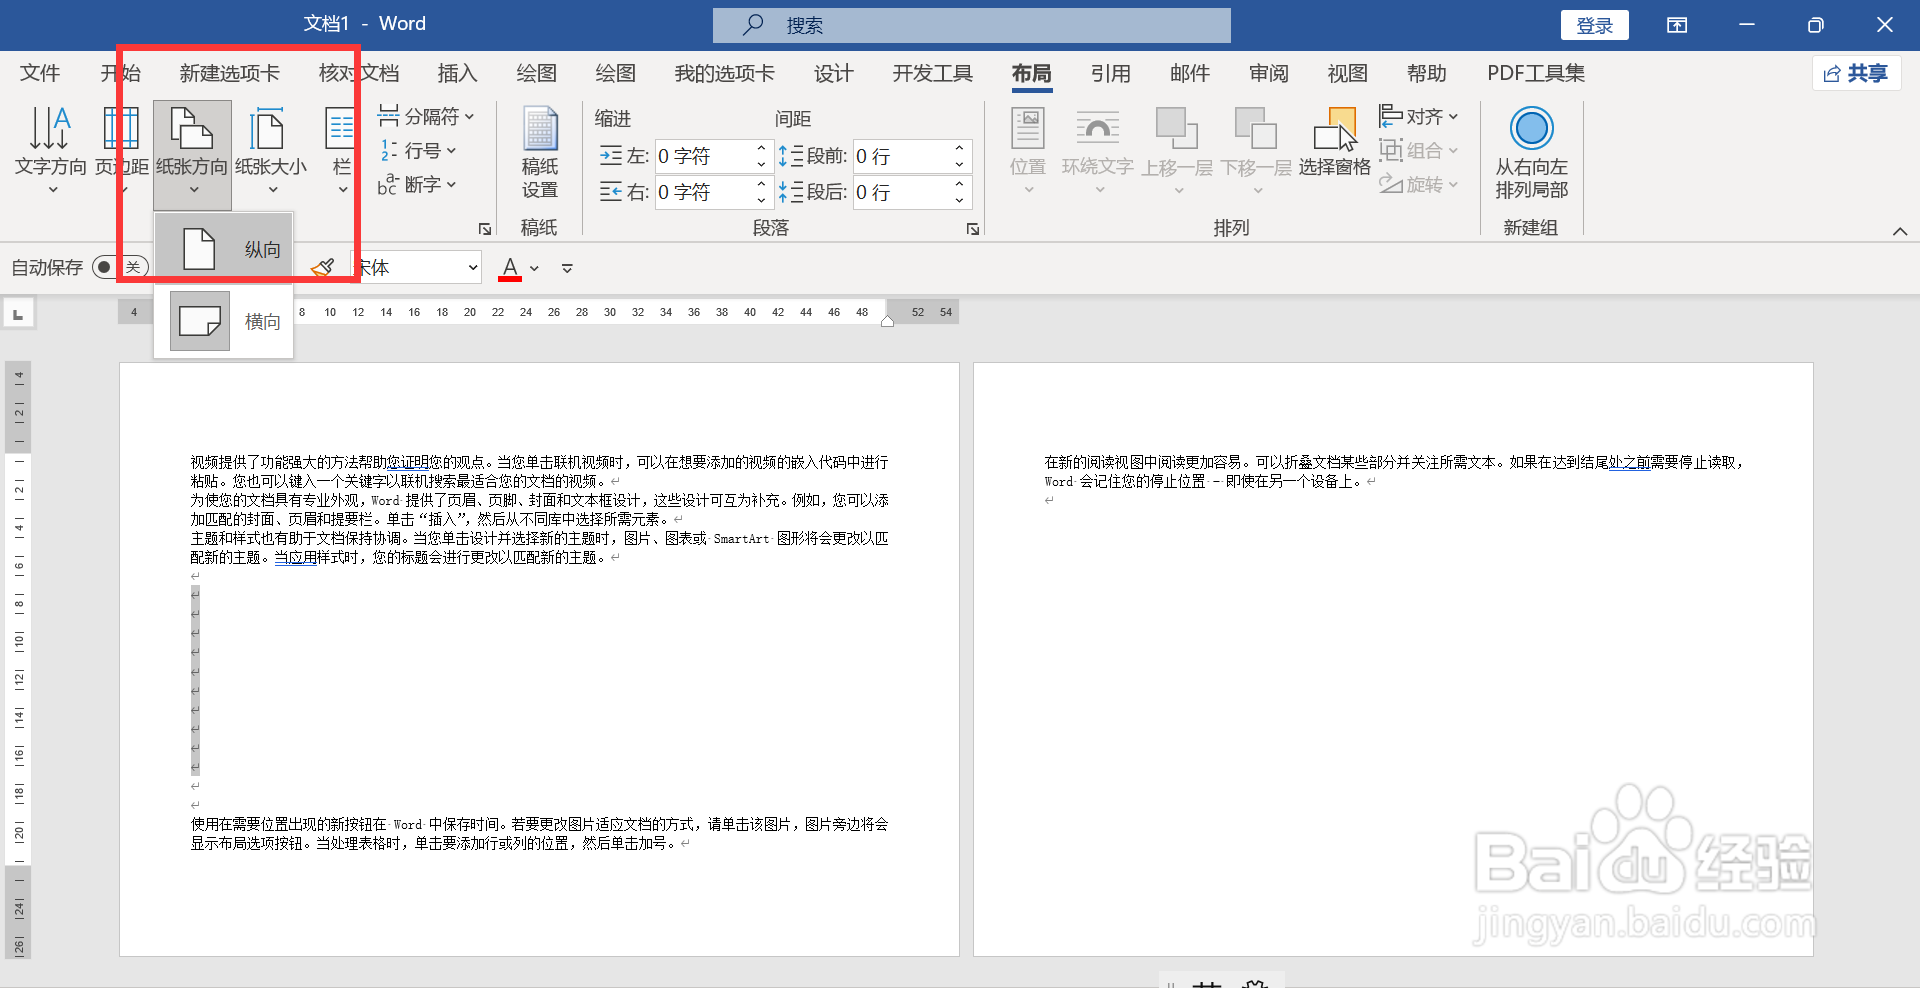Click the Sign in (登录) button

(x=1595, y=25)
